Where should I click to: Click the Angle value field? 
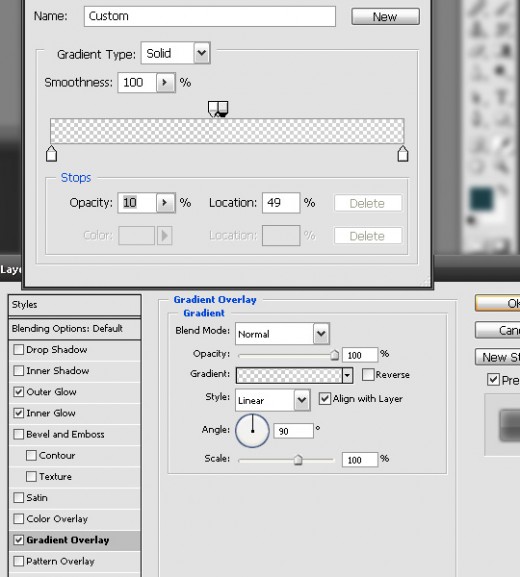click(x=293, y=431)
